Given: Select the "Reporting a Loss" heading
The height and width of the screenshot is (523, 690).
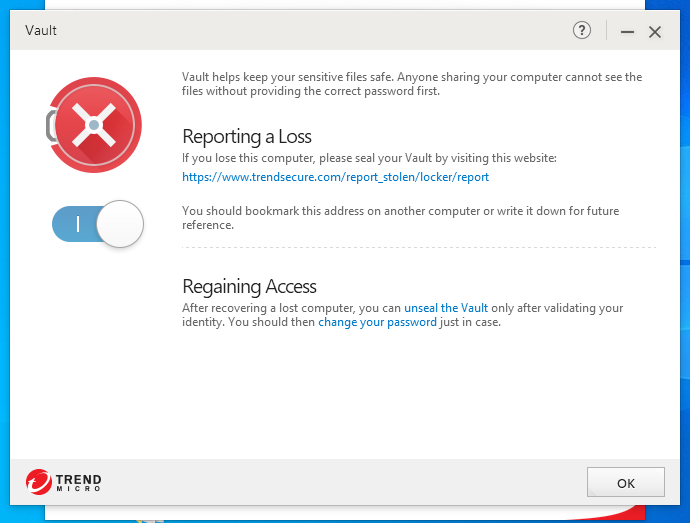Looking at the screenshot, I should point(247,136).
